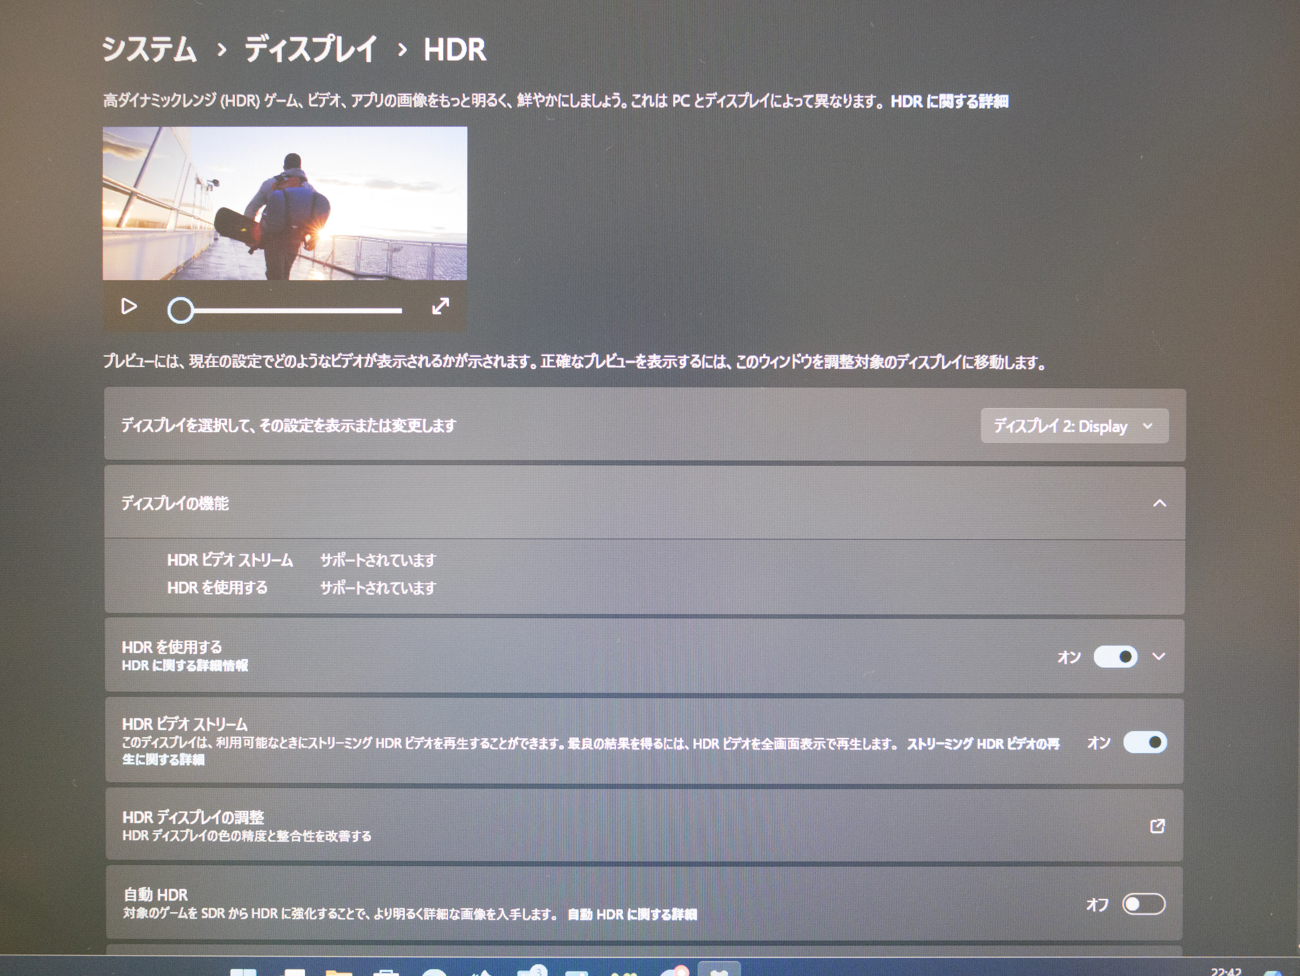Click サポートされています next to HDR ビデオ ストリーム
The image size is (1300, 976).
pyautogui.click(x=378, y=560)
